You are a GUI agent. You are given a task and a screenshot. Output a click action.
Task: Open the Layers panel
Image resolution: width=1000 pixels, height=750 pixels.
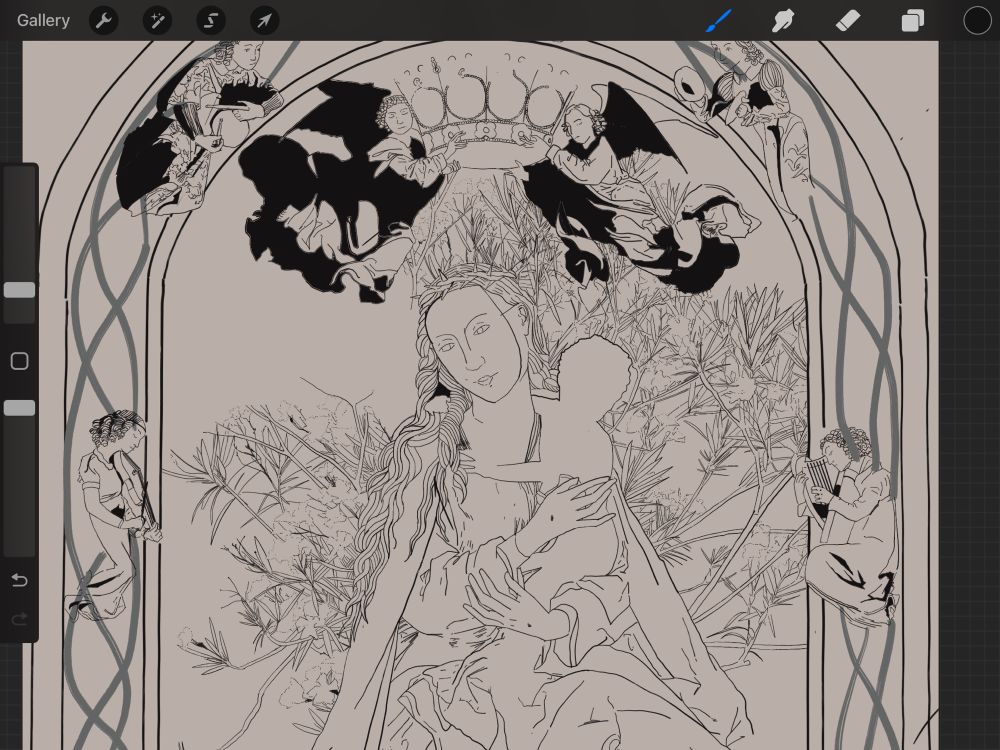point(913,20)
